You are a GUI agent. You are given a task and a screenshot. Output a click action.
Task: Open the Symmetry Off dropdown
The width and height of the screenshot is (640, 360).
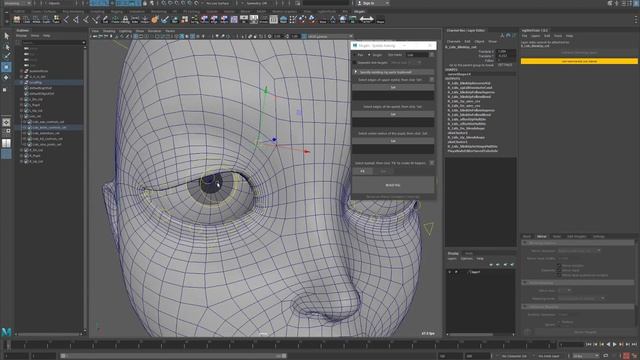[256, 3]
